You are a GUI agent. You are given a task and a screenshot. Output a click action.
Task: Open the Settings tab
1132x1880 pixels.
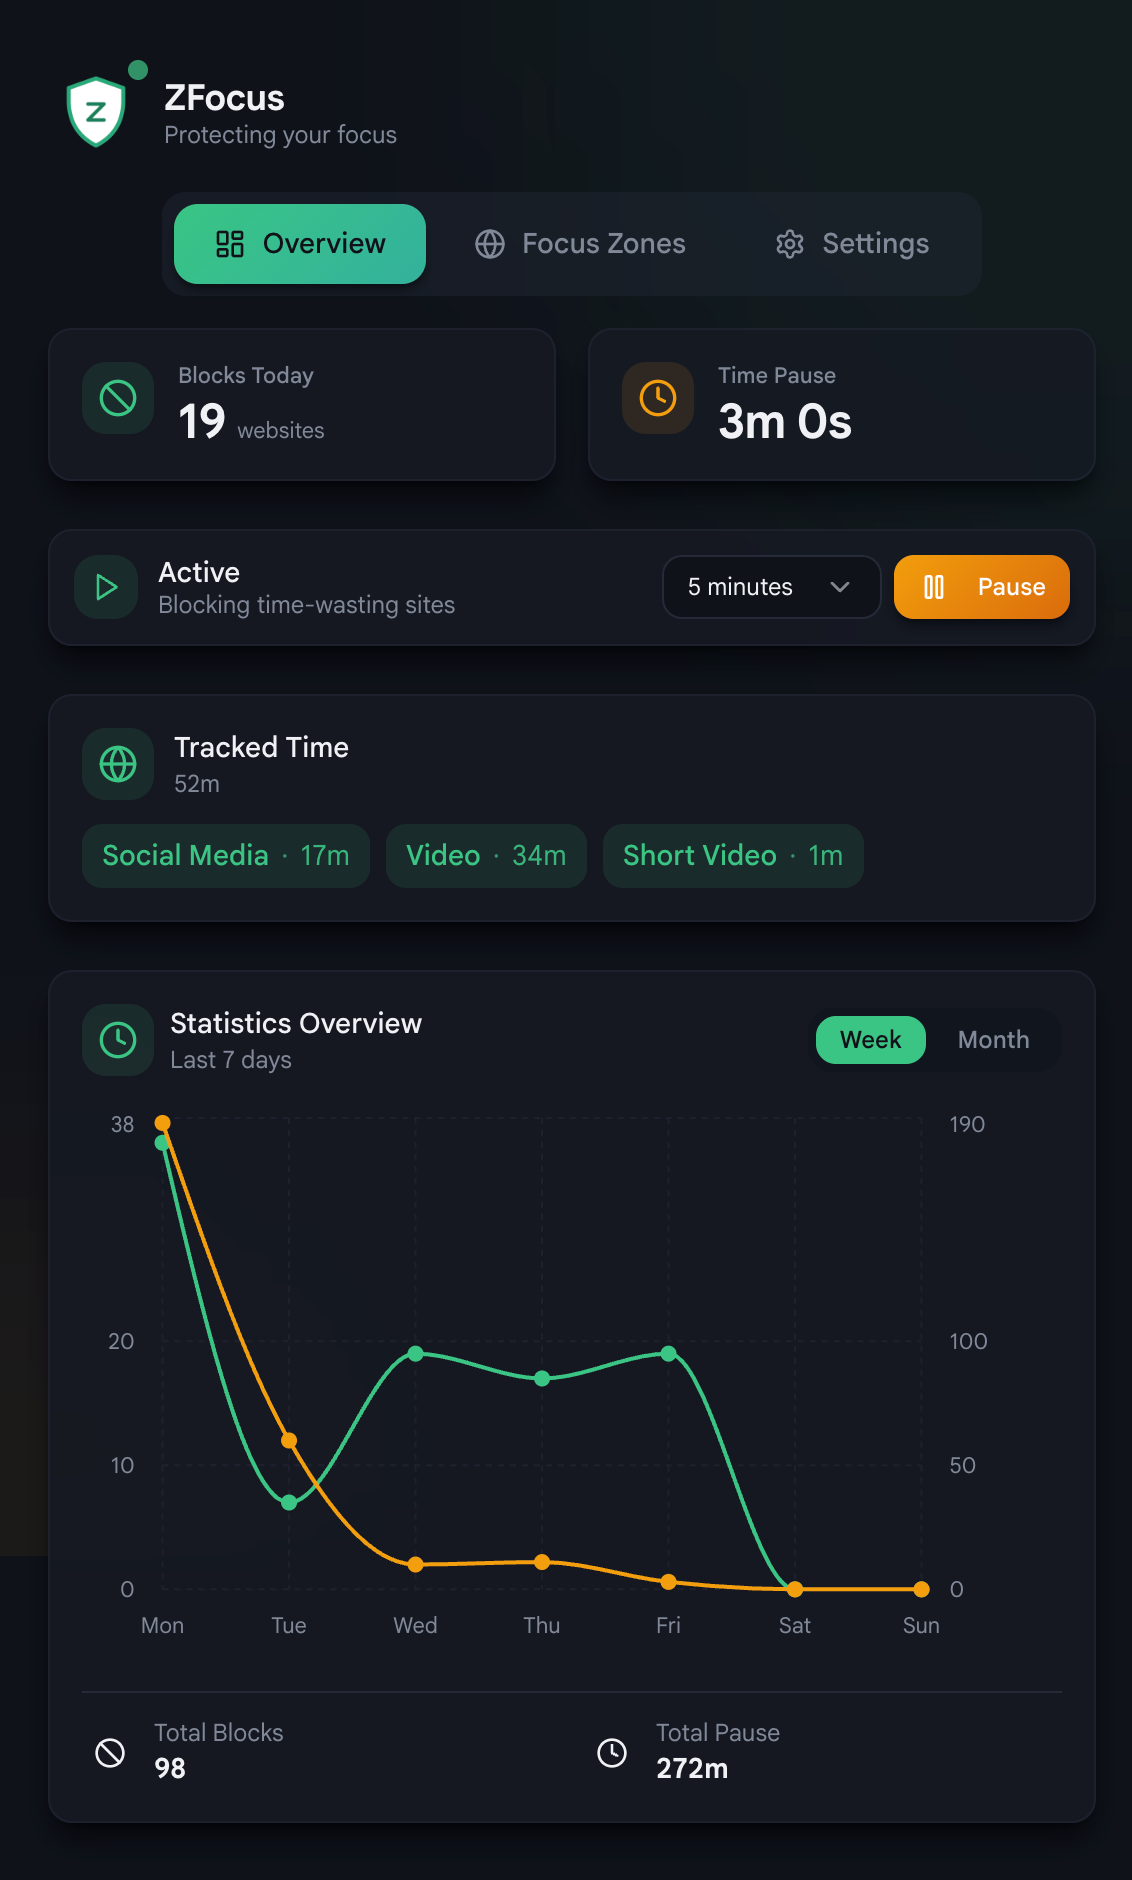coord(850,243)
